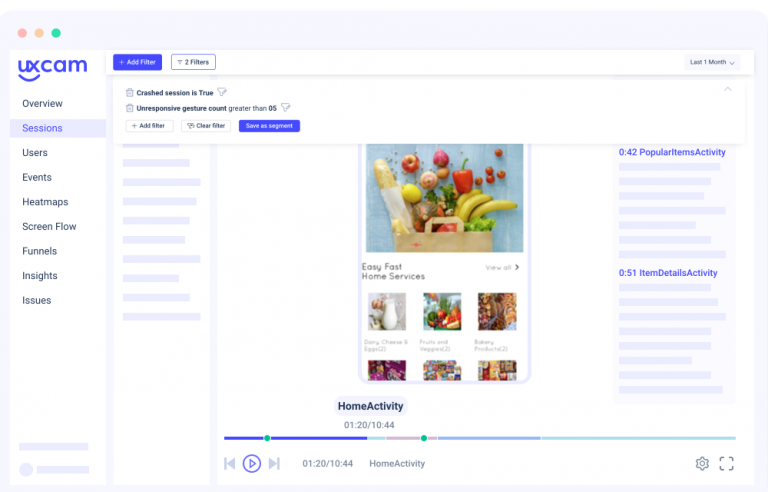Image resolution: width=768 pixels, height=492 pixels.
Task: Click funnel icon beside Unresponsive gesture filter
Action: pos(286,107)
